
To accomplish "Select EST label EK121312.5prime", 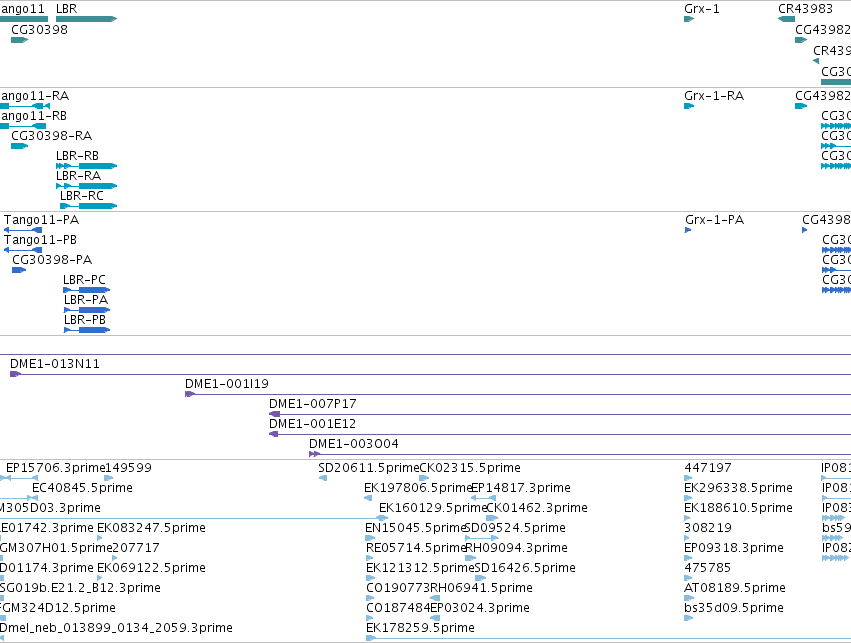I will [x=420, y=568].
